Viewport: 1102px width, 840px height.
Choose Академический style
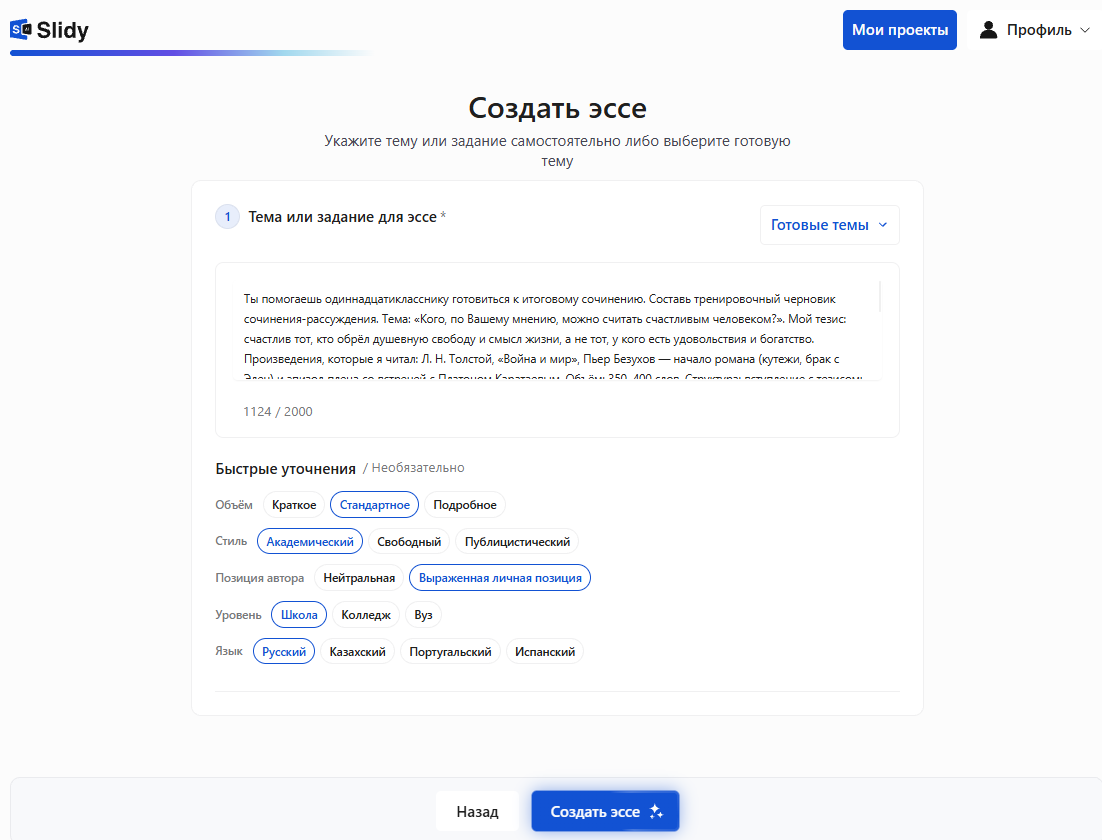(x=310, y=541)
